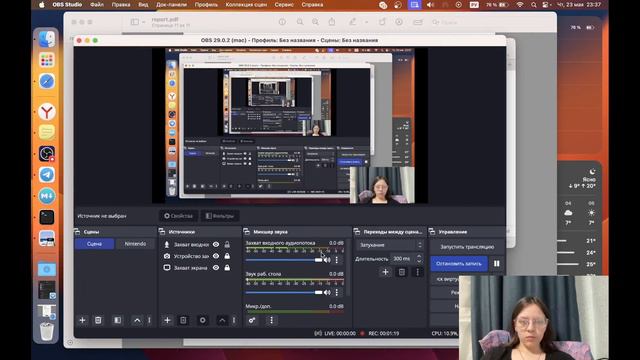Open the Правка menu

[x=121, y=5]
